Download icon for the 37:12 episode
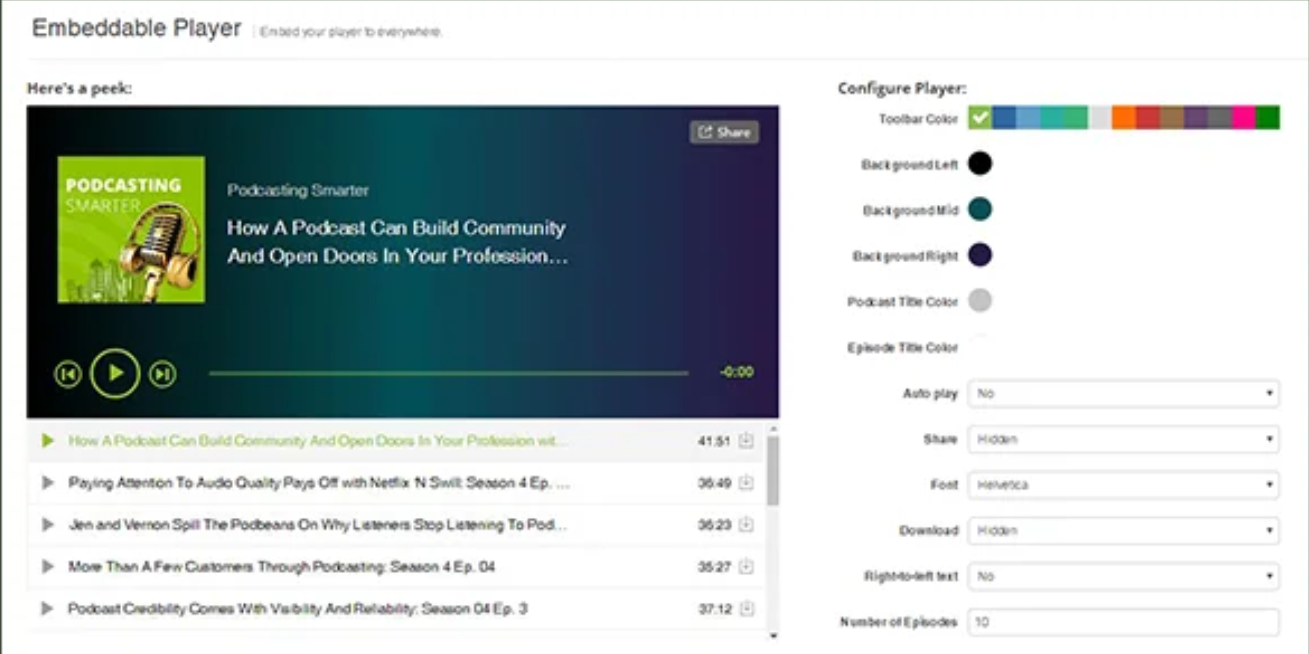This screenshot has height=654, width=1309. (746, 608)
